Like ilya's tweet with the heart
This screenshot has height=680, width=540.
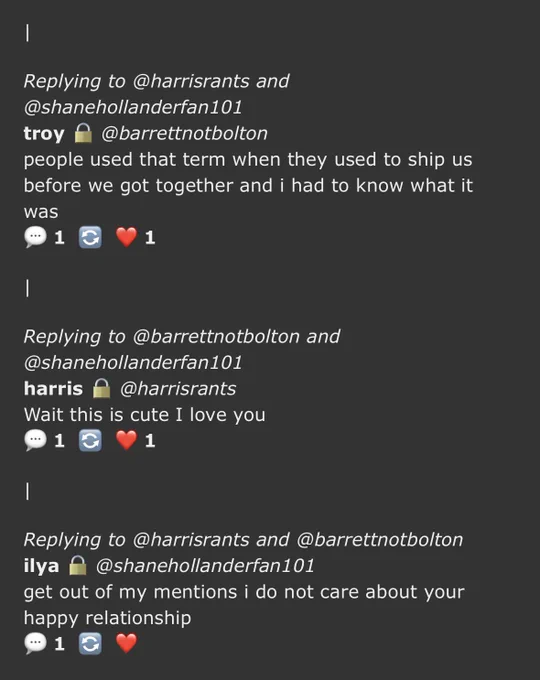tap(127, 643)
